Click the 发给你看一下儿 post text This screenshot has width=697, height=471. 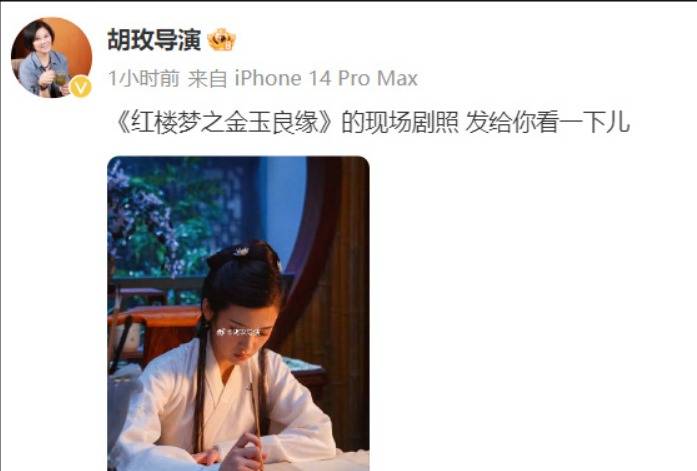(x=548, y=122)
